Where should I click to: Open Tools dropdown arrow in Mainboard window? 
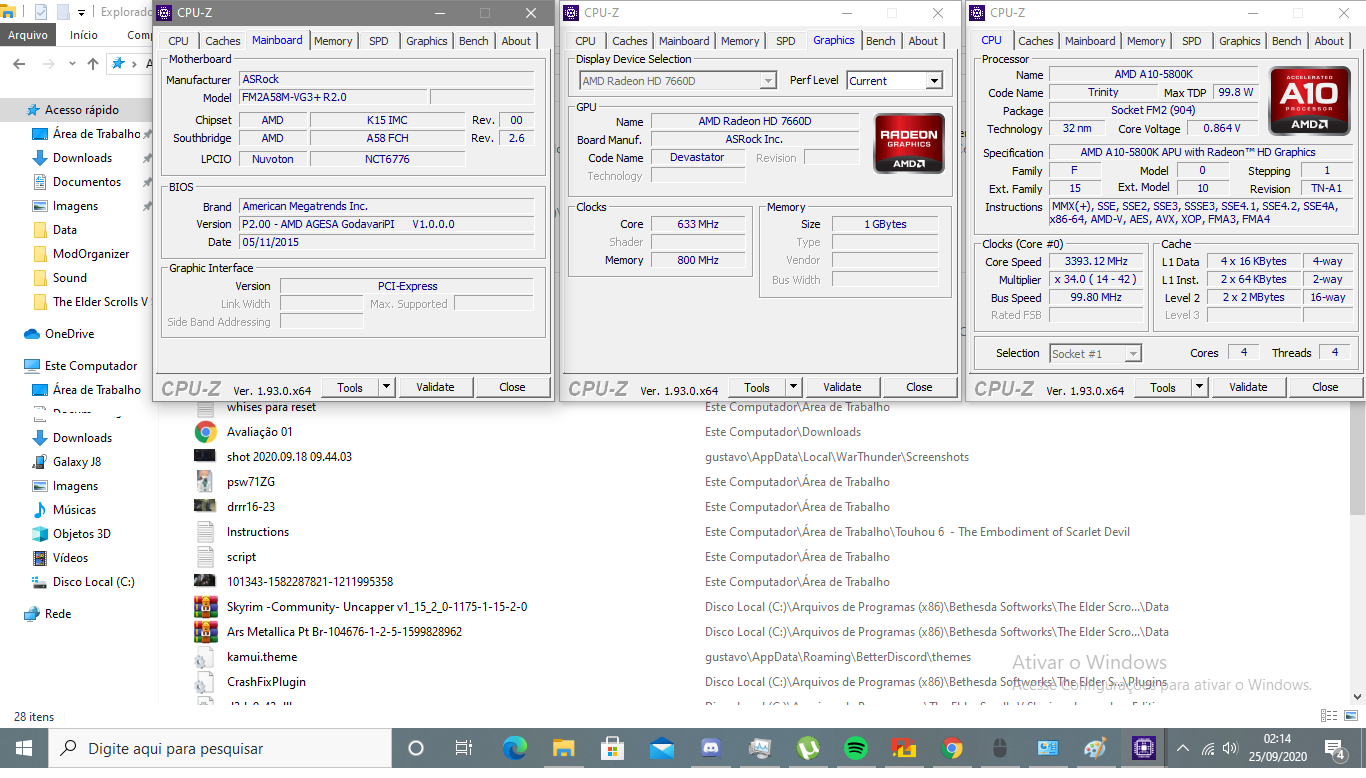click(x=386, y=387)
